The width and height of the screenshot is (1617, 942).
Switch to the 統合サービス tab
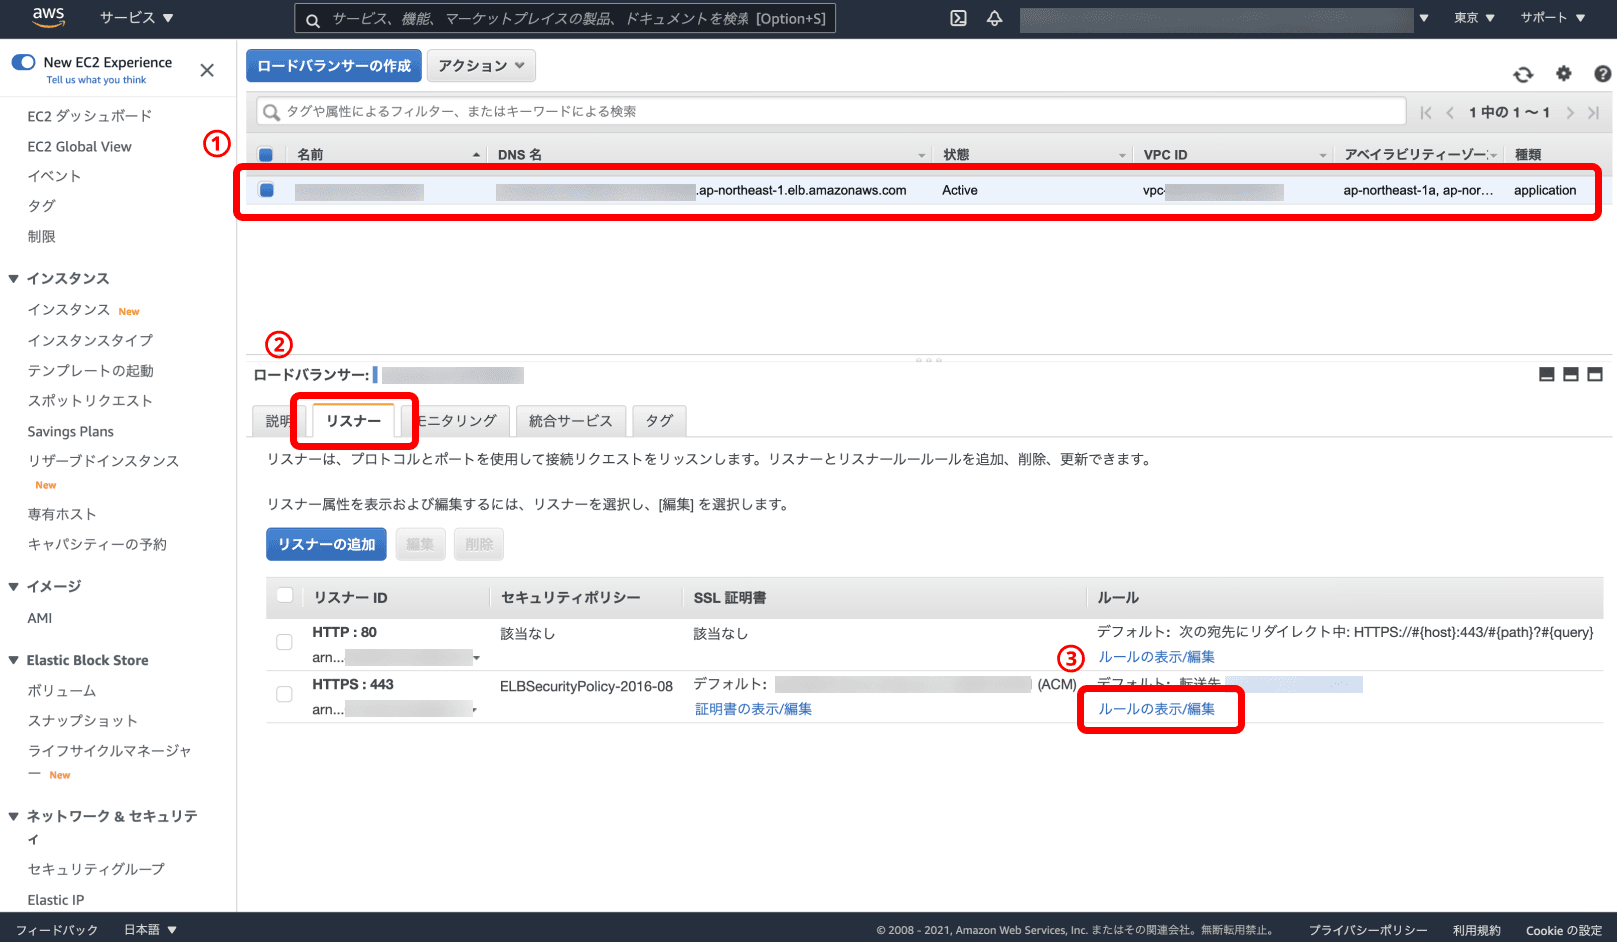[x=570, y=421]
